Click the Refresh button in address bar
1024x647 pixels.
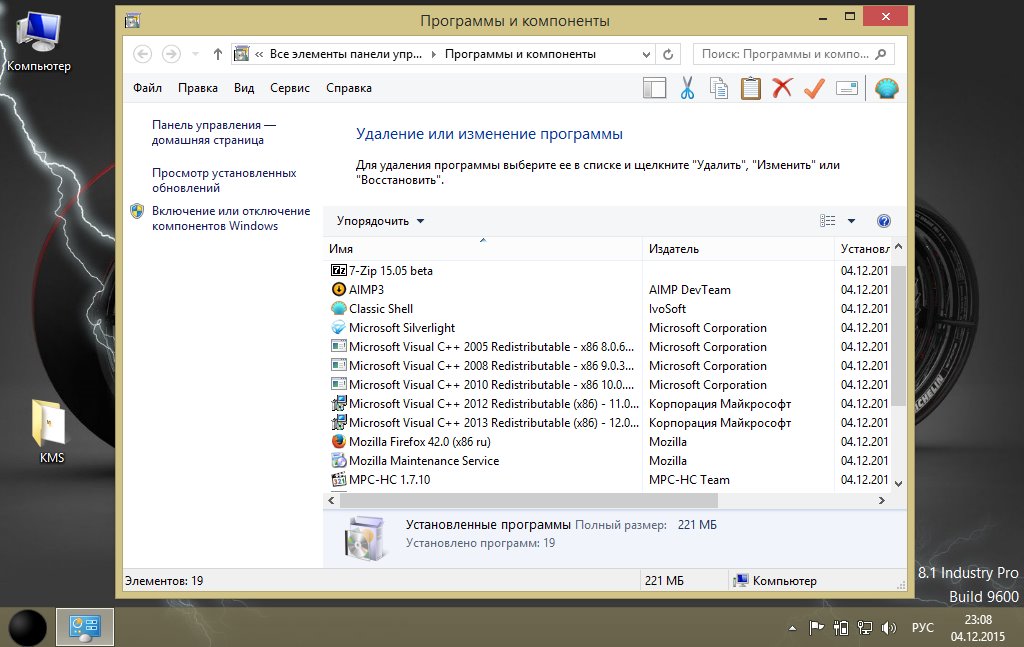(x=667, y=54)
